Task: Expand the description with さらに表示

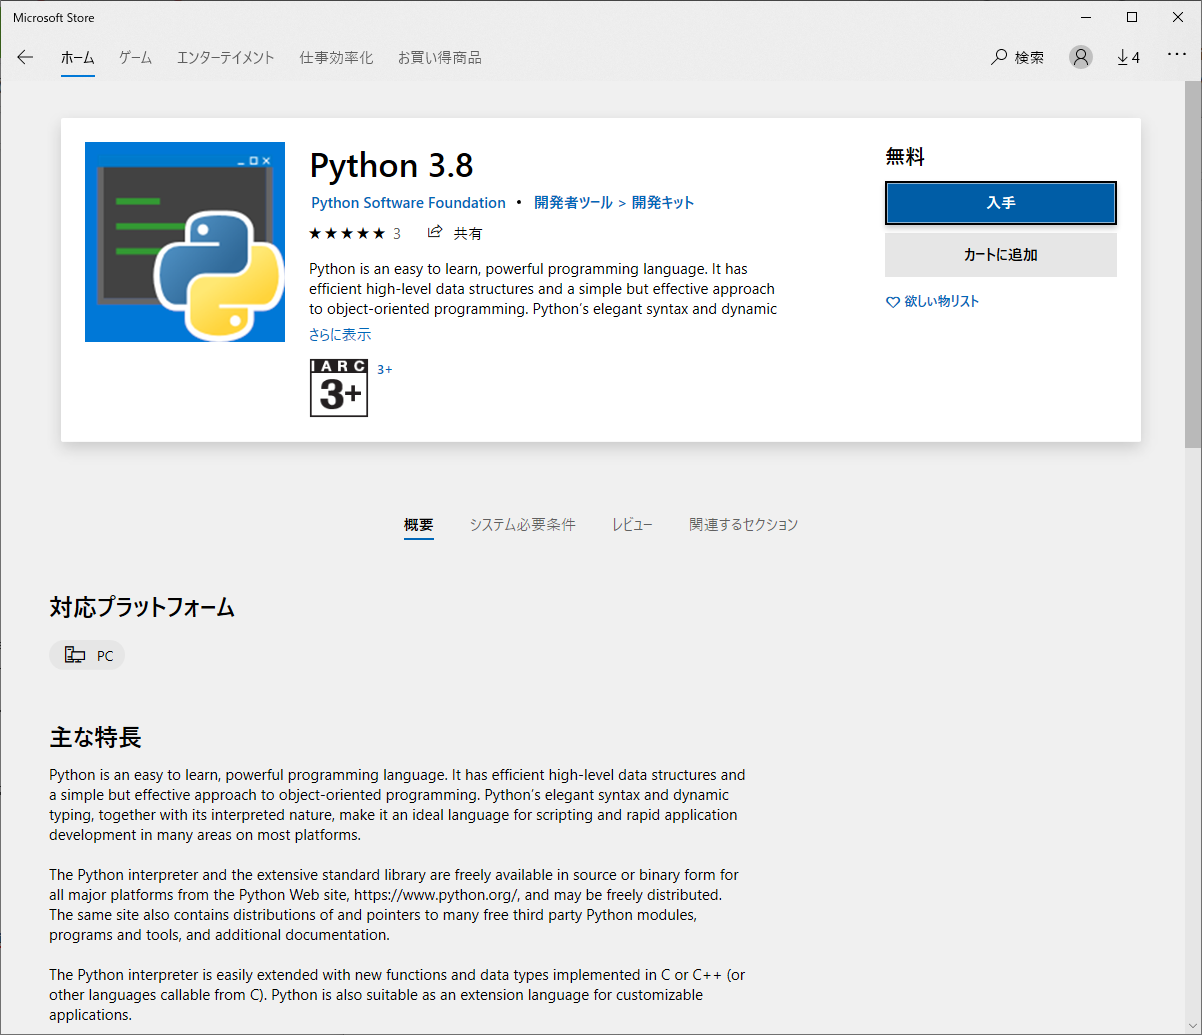Action: click(340, 334)
